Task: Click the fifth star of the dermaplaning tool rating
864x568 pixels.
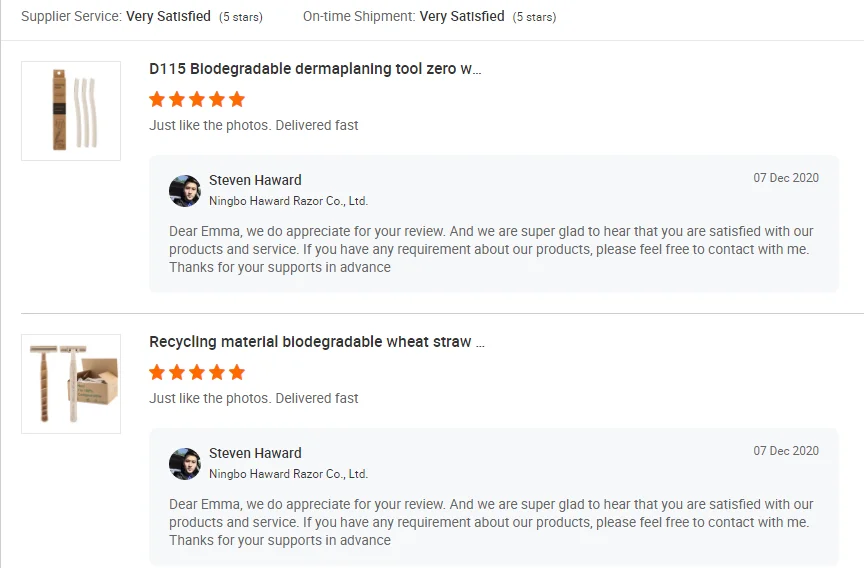Action: 237,99
